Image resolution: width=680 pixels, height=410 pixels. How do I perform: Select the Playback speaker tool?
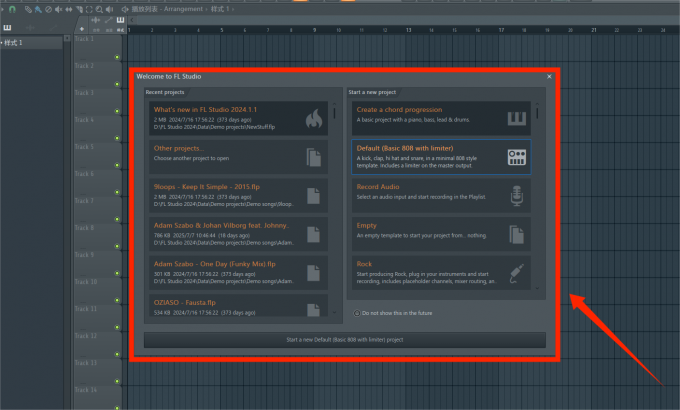tap(109, 10)
